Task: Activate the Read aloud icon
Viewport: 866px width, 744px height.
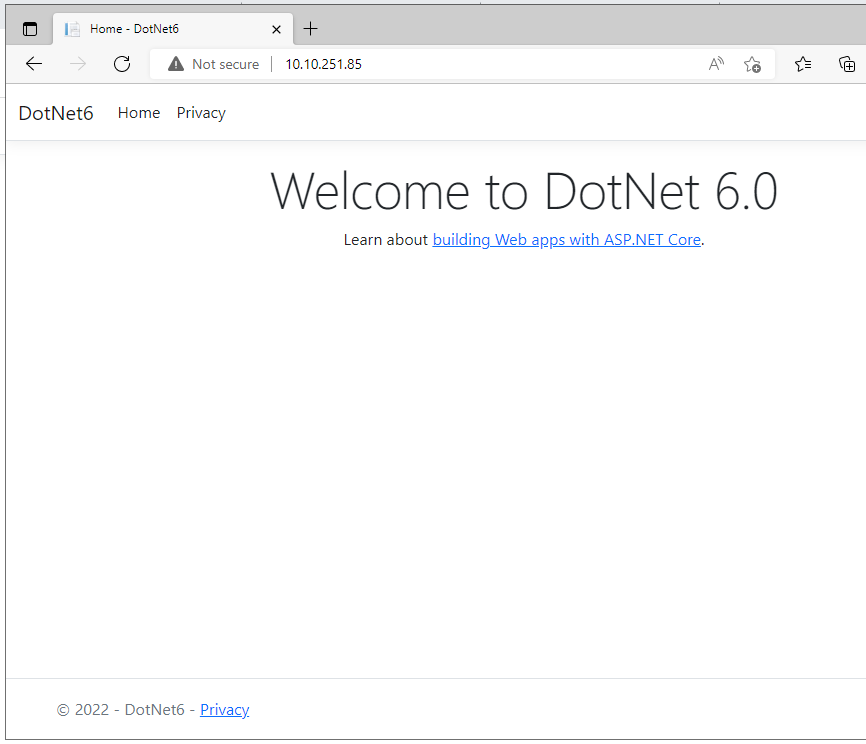Action: [716, 64]
